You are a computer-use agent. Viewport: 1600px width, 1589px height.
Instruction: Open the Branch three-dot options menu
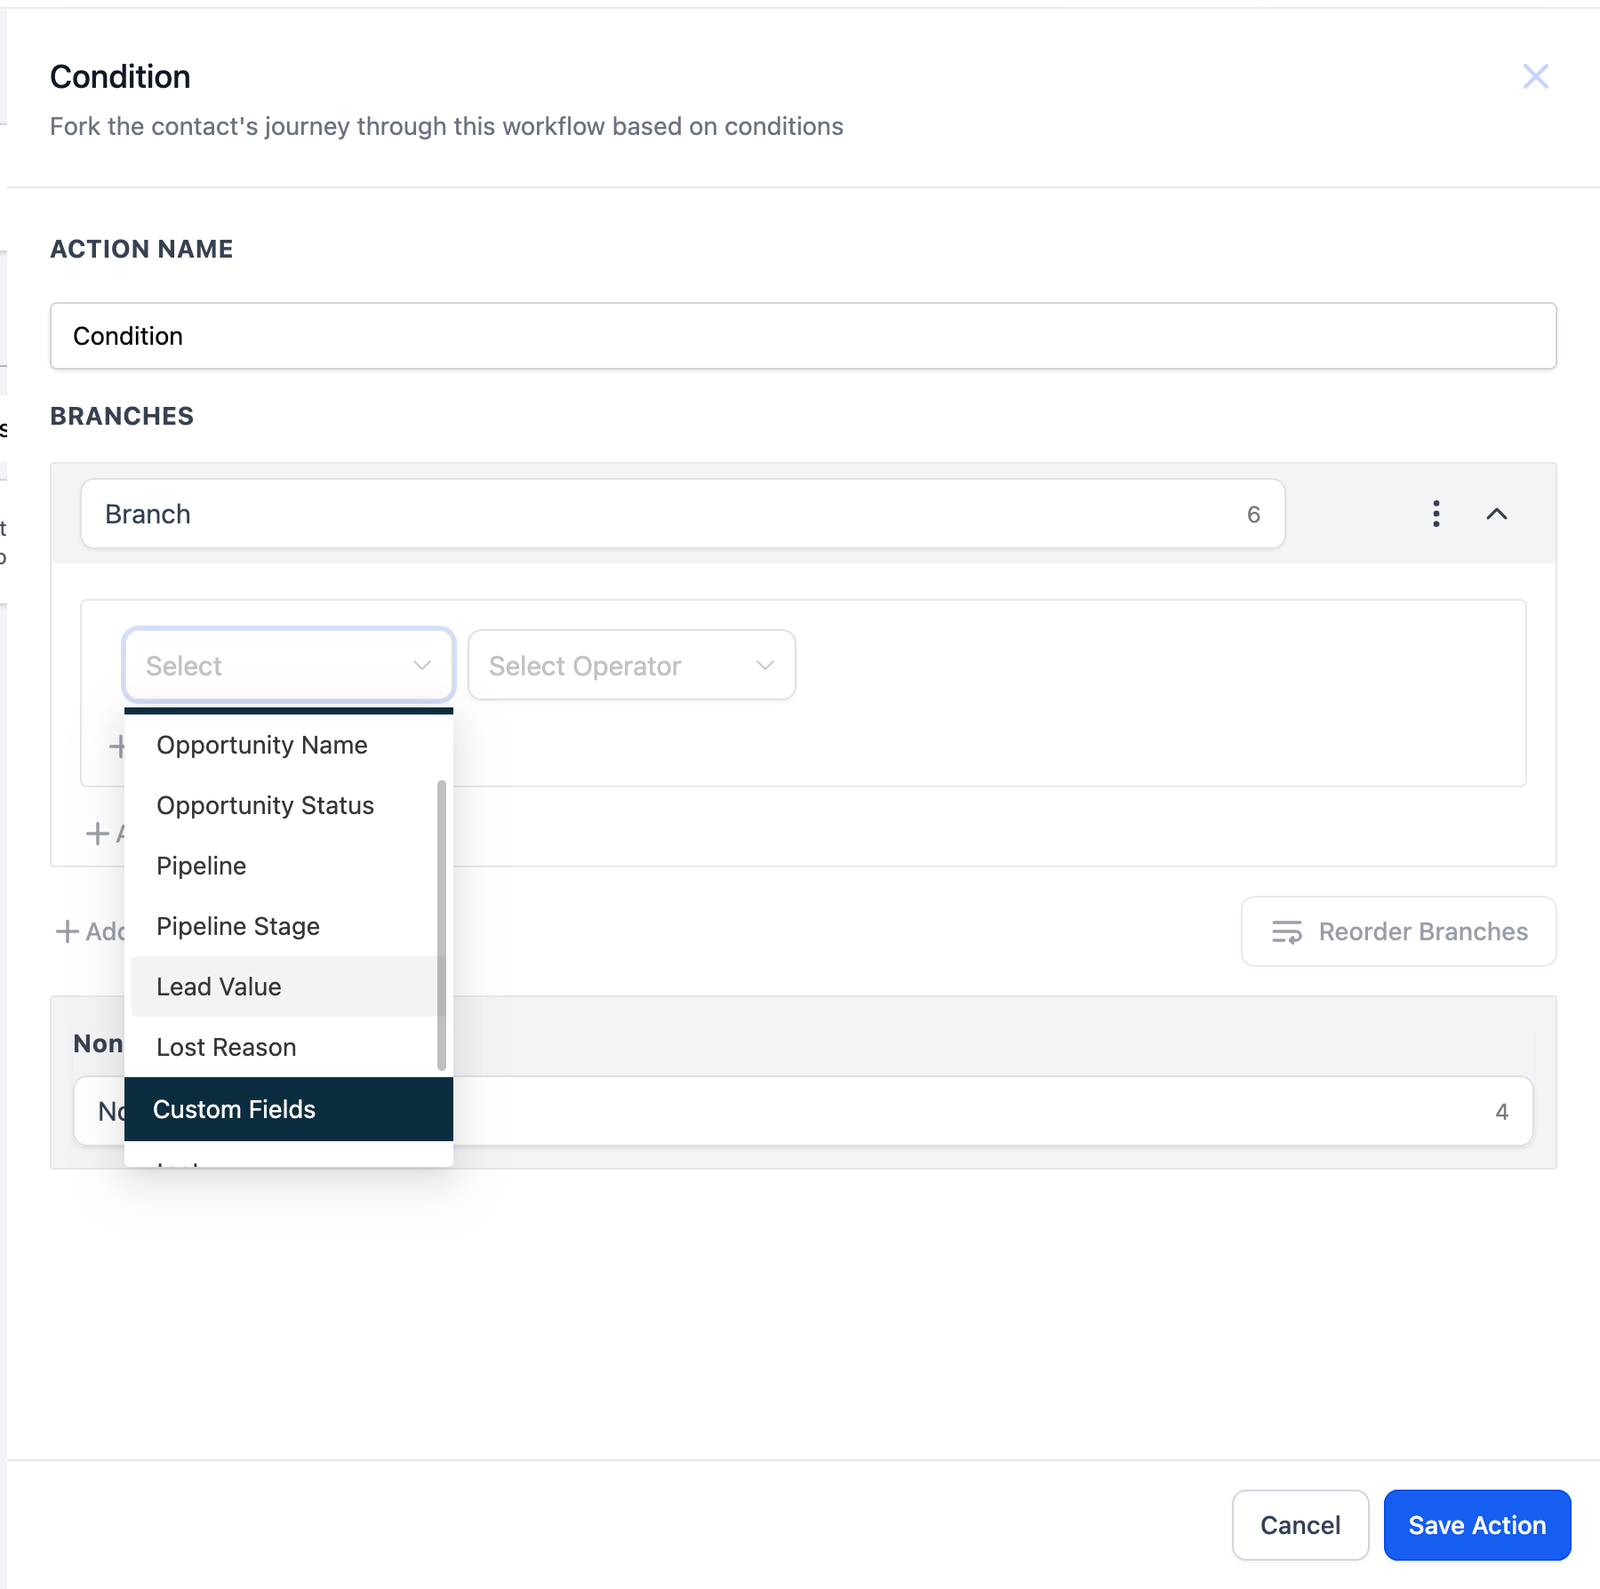pyautogui.click(x=1436, y=514)
